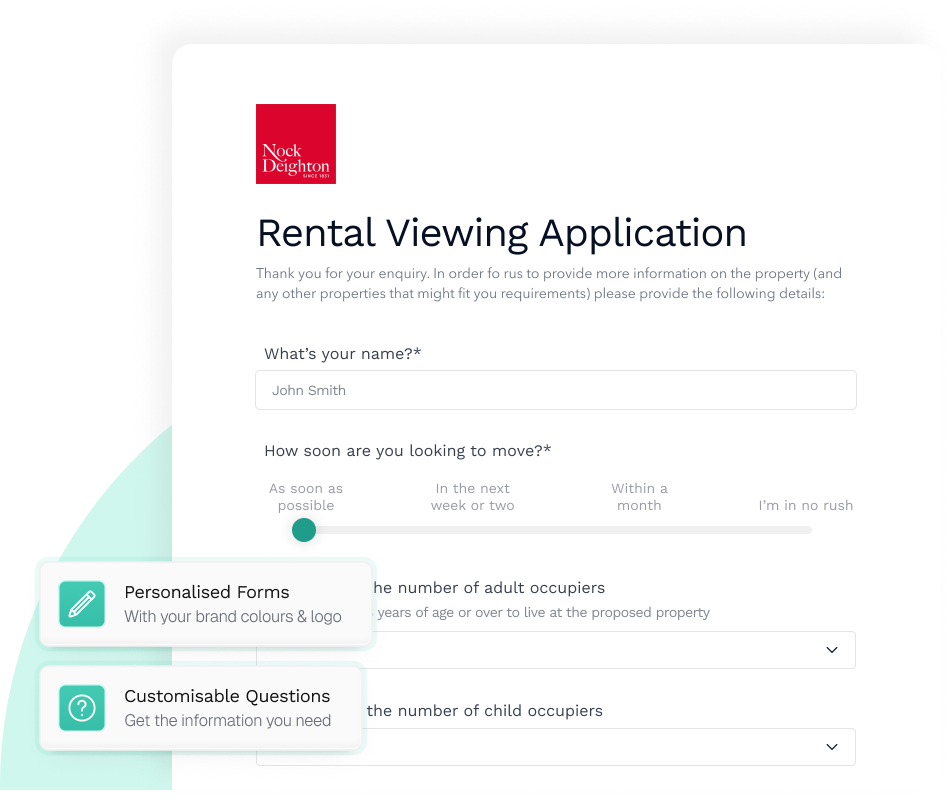952x802 pixels.
Task: Click 'With your brand colours & logo' text
Action: point(233,616)
